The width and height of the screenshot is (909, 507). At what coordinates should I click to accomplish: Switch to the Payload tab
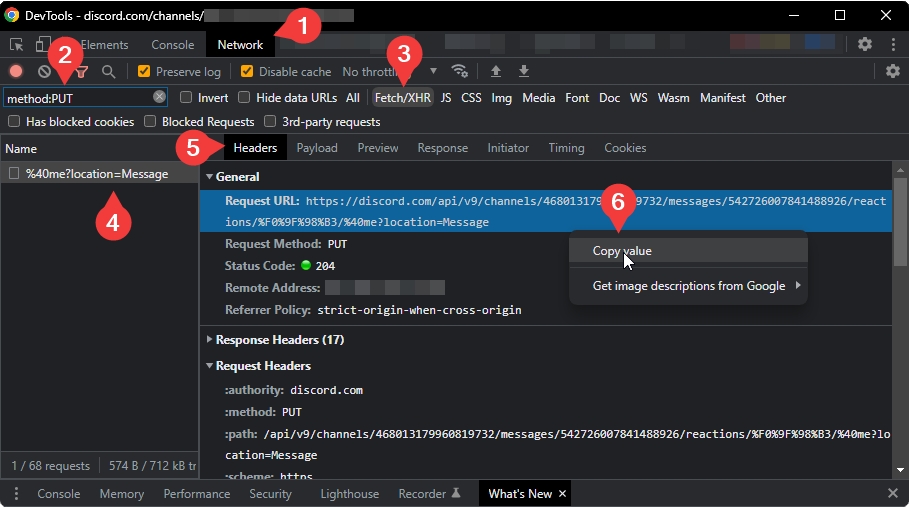pyautogui.click(x=317, y=148)
